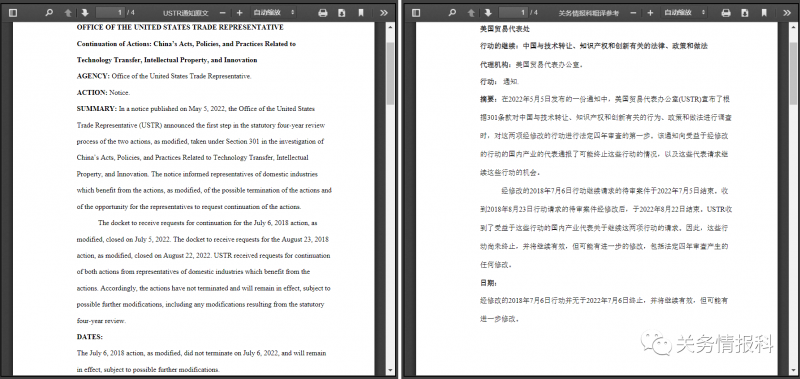Image resolution: width=800 pixels, height=379 pixels.
Task: Toggle sidebar in the left PDF viewer
Action: coord(13,13)
